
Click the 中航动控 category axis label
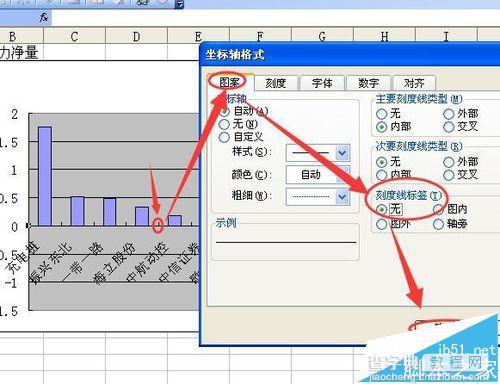(x=147, y=262)
